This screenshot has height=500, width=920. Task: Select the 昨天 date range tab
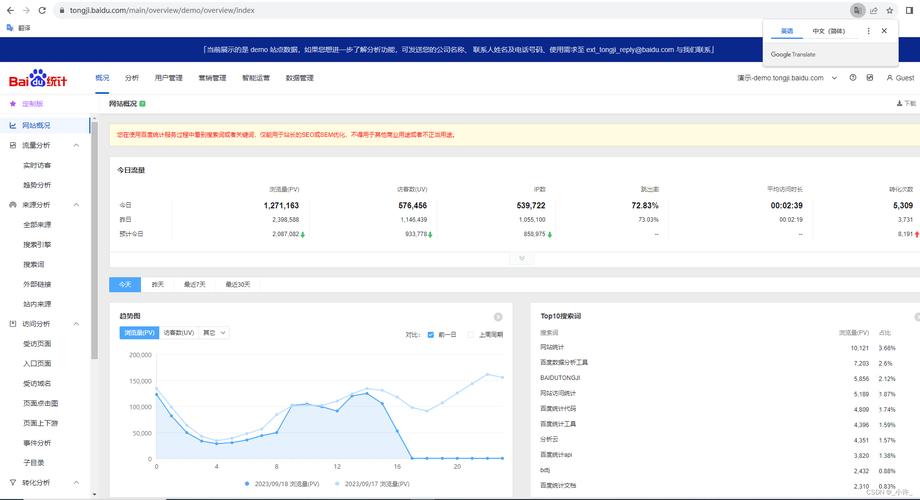[157, 285]
